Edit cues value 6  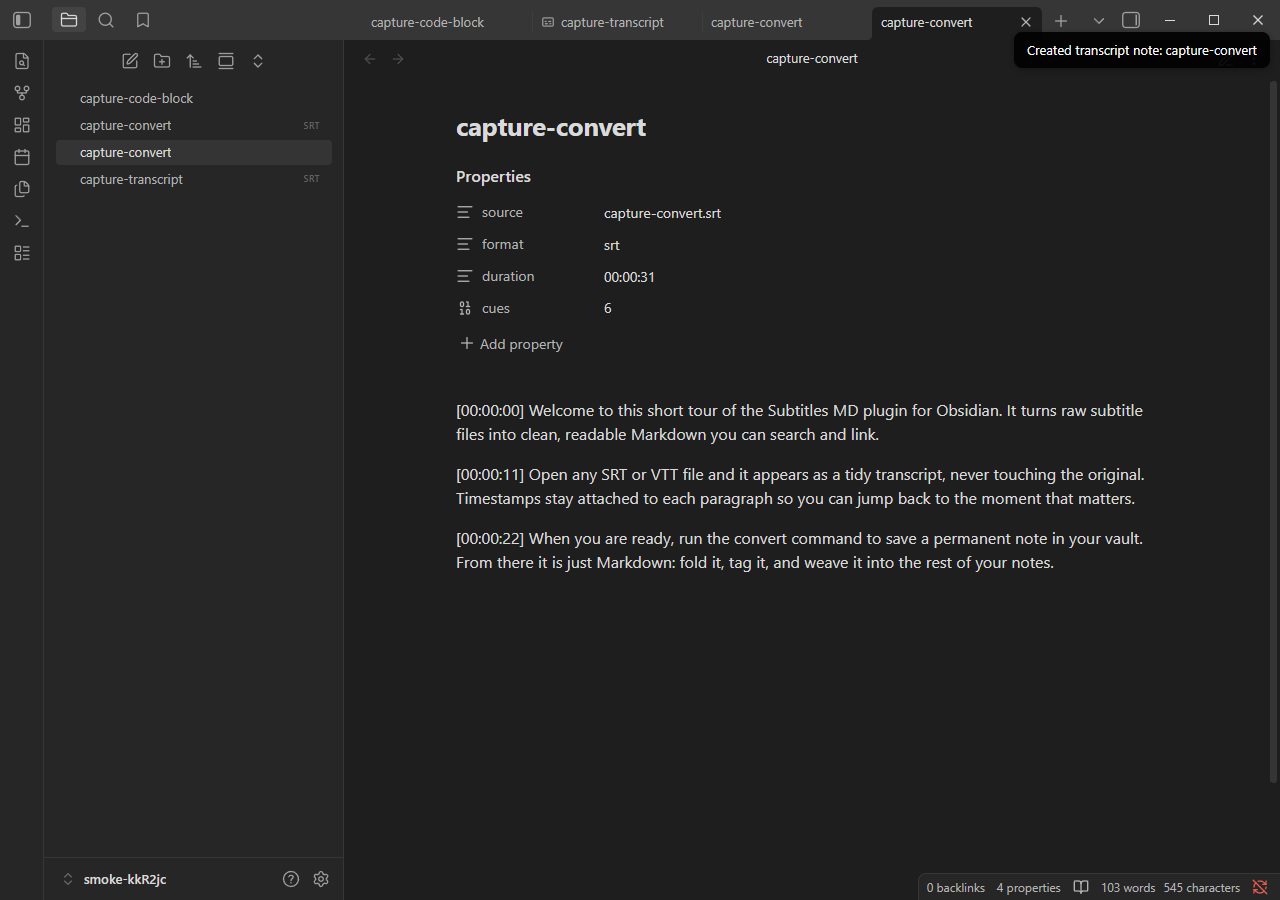(608, 309)
